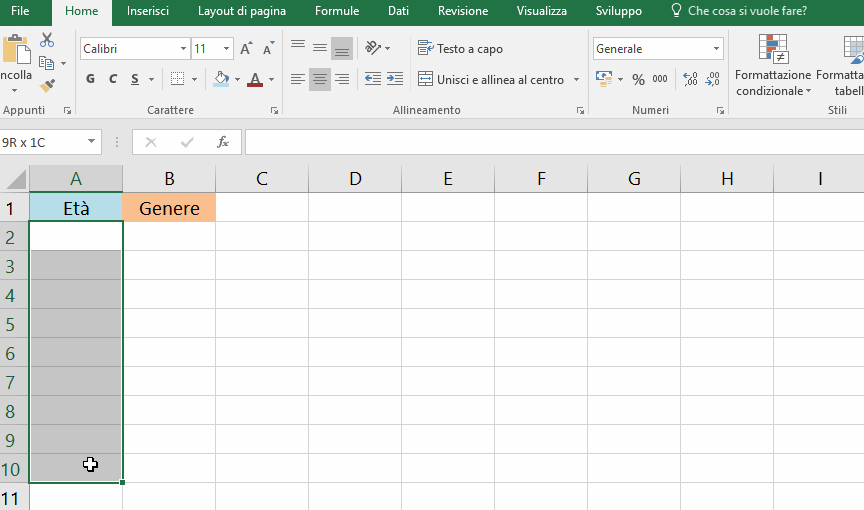The height and width of the screenshot is (510, 864).
Task: Increase indent icon
Action: [395, 79]
